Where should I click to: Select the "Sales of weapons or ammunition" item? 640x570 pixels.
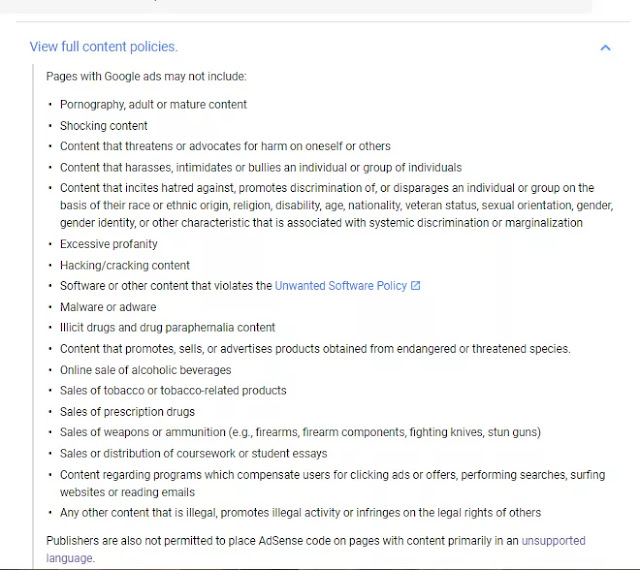click(300, 433)
